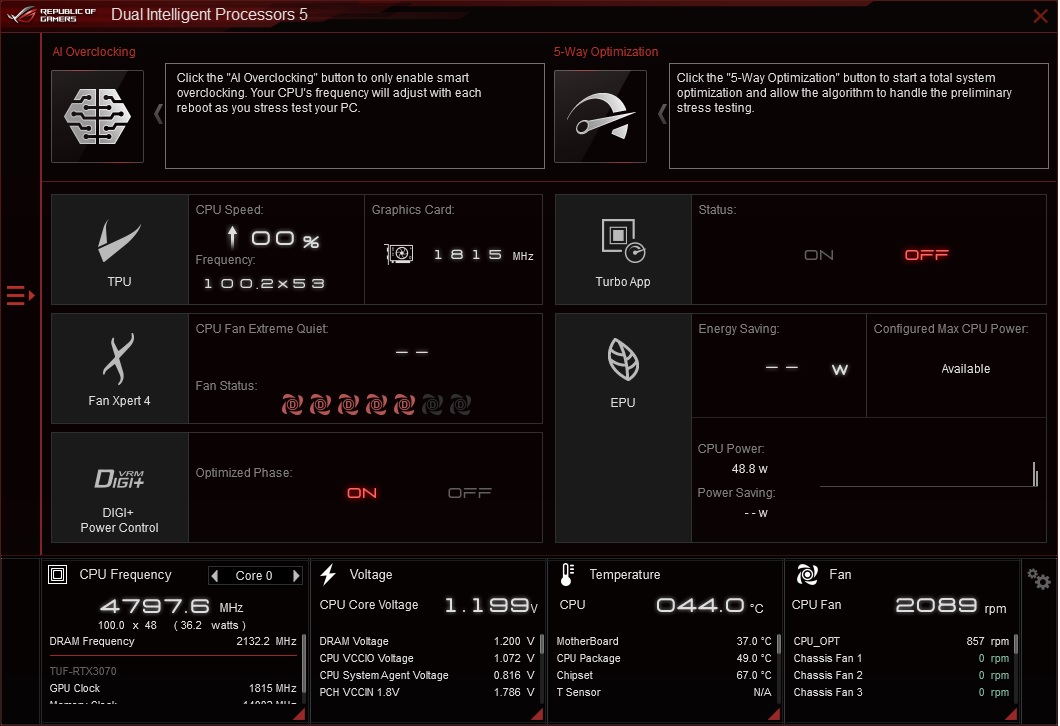Open the red sidebar menu icon
The height and width of the screenshot is (726, 1060).
click(20, 295)
